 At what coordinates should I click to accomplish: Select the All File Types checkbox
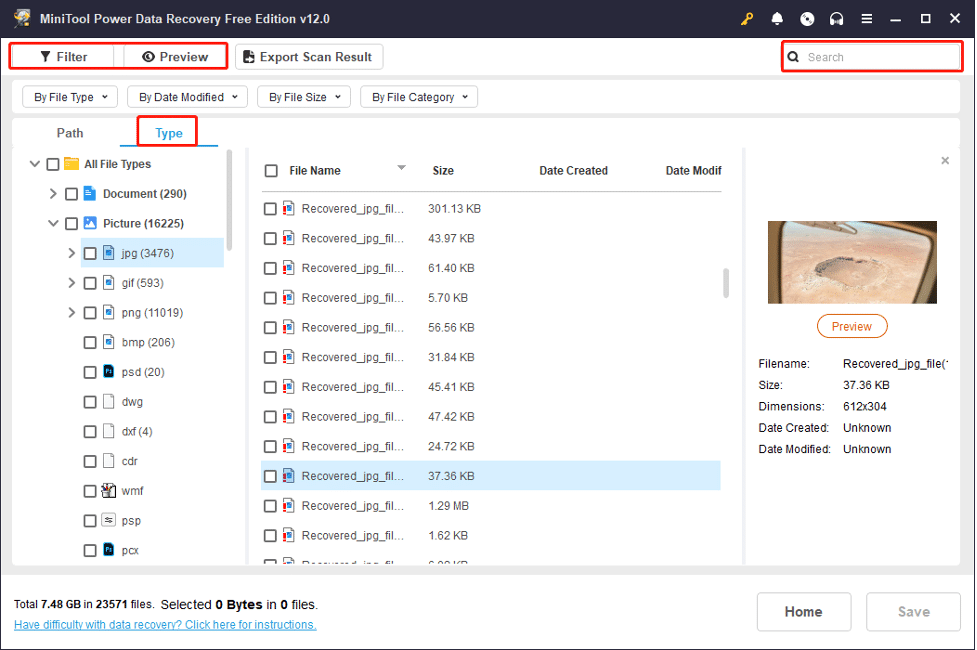click(x=53, y=163)
